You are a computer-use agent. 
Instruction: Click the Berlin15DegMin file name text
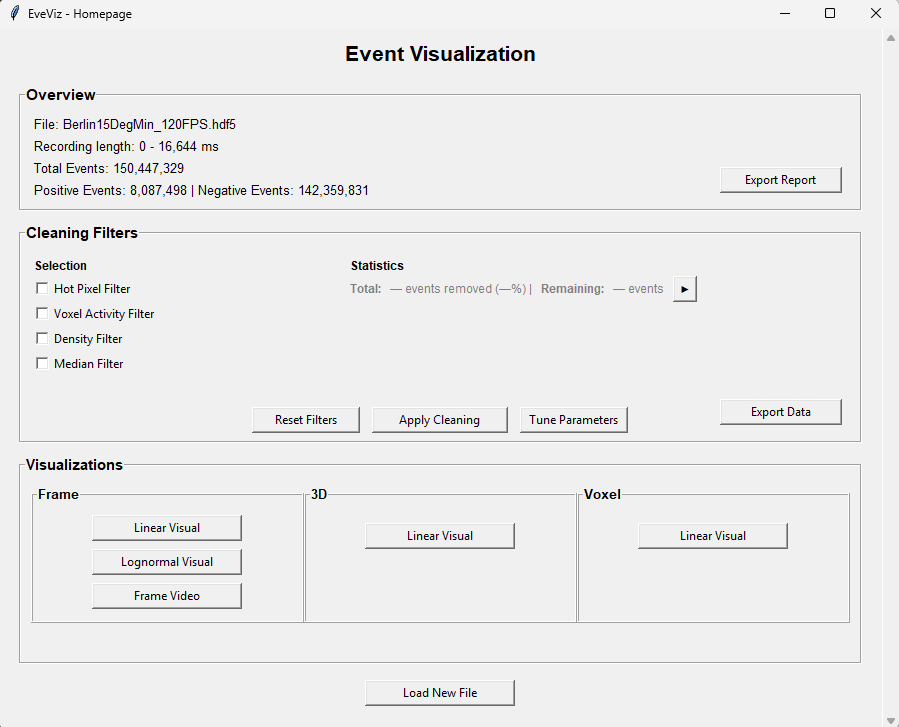(147, 124)
